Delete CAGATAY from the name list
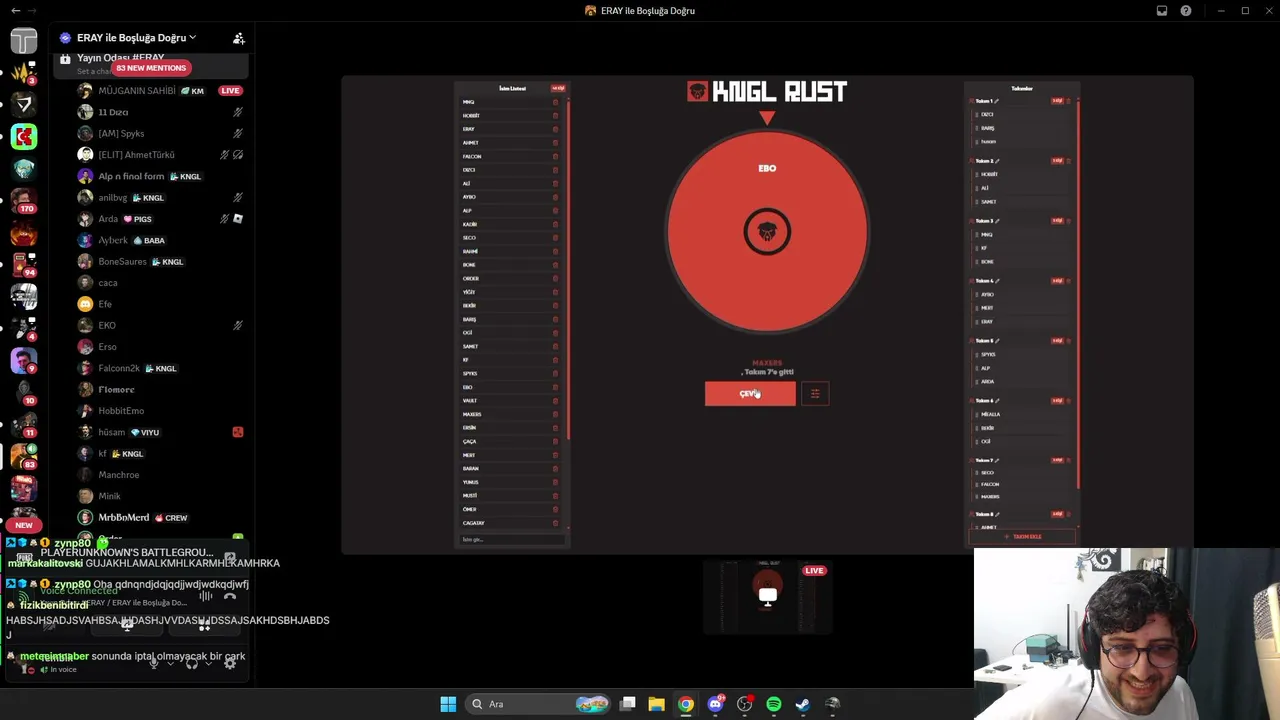The height and width of the screenshot is (720, 1280). coord(556,523)
